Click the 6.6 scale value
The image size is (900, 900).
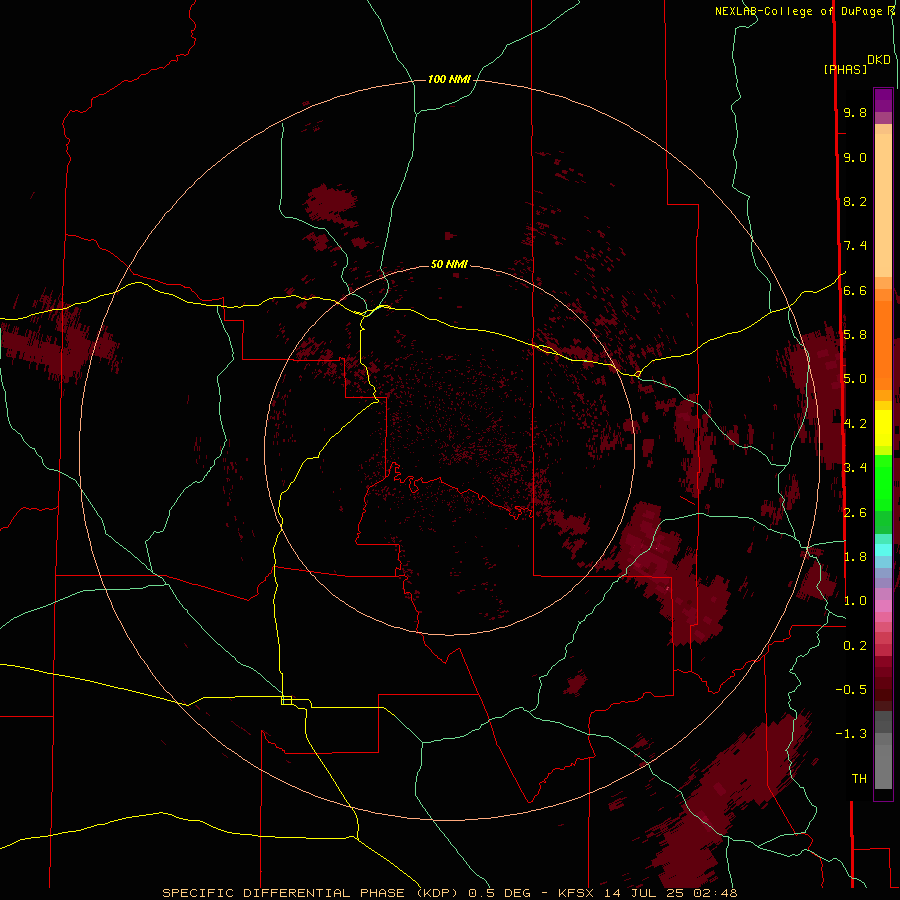point(855,290)
